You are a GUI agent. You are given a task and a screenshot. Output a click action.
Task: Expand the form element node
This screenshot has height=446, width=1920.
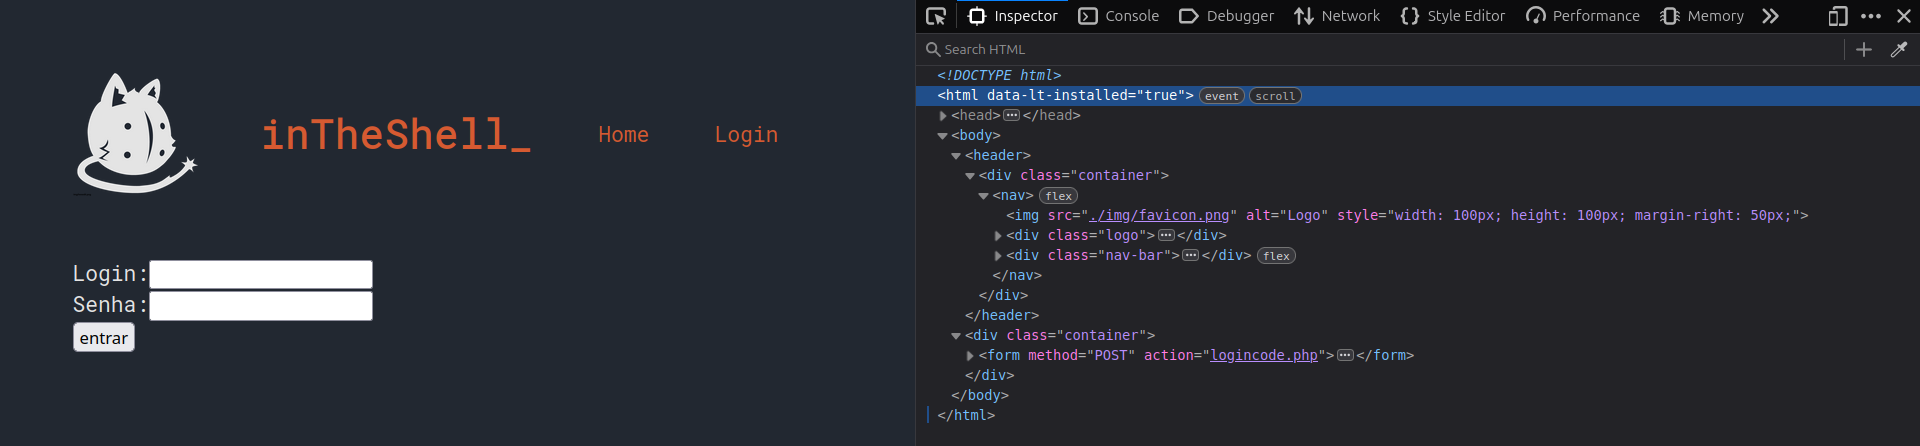(x=970, y=356)
